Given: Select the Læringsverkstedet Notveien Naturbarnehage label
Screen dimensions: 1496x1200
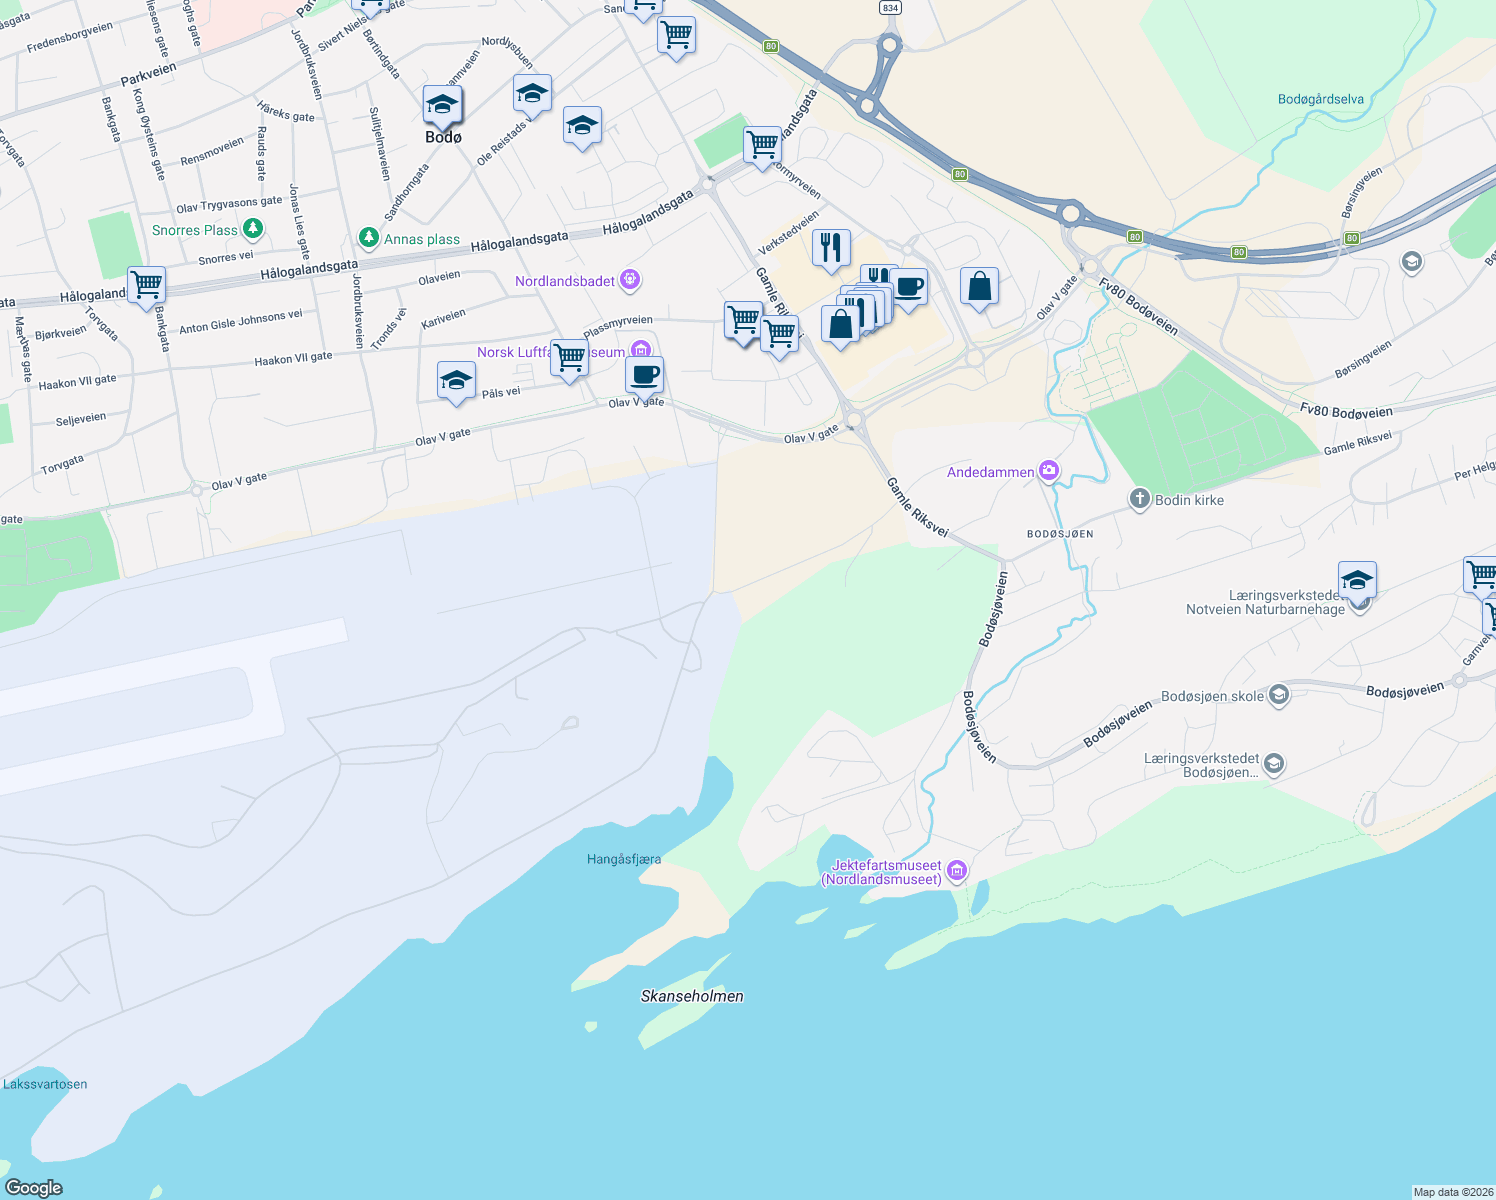Looking at the screenshot, I should tap(1265, 602).
